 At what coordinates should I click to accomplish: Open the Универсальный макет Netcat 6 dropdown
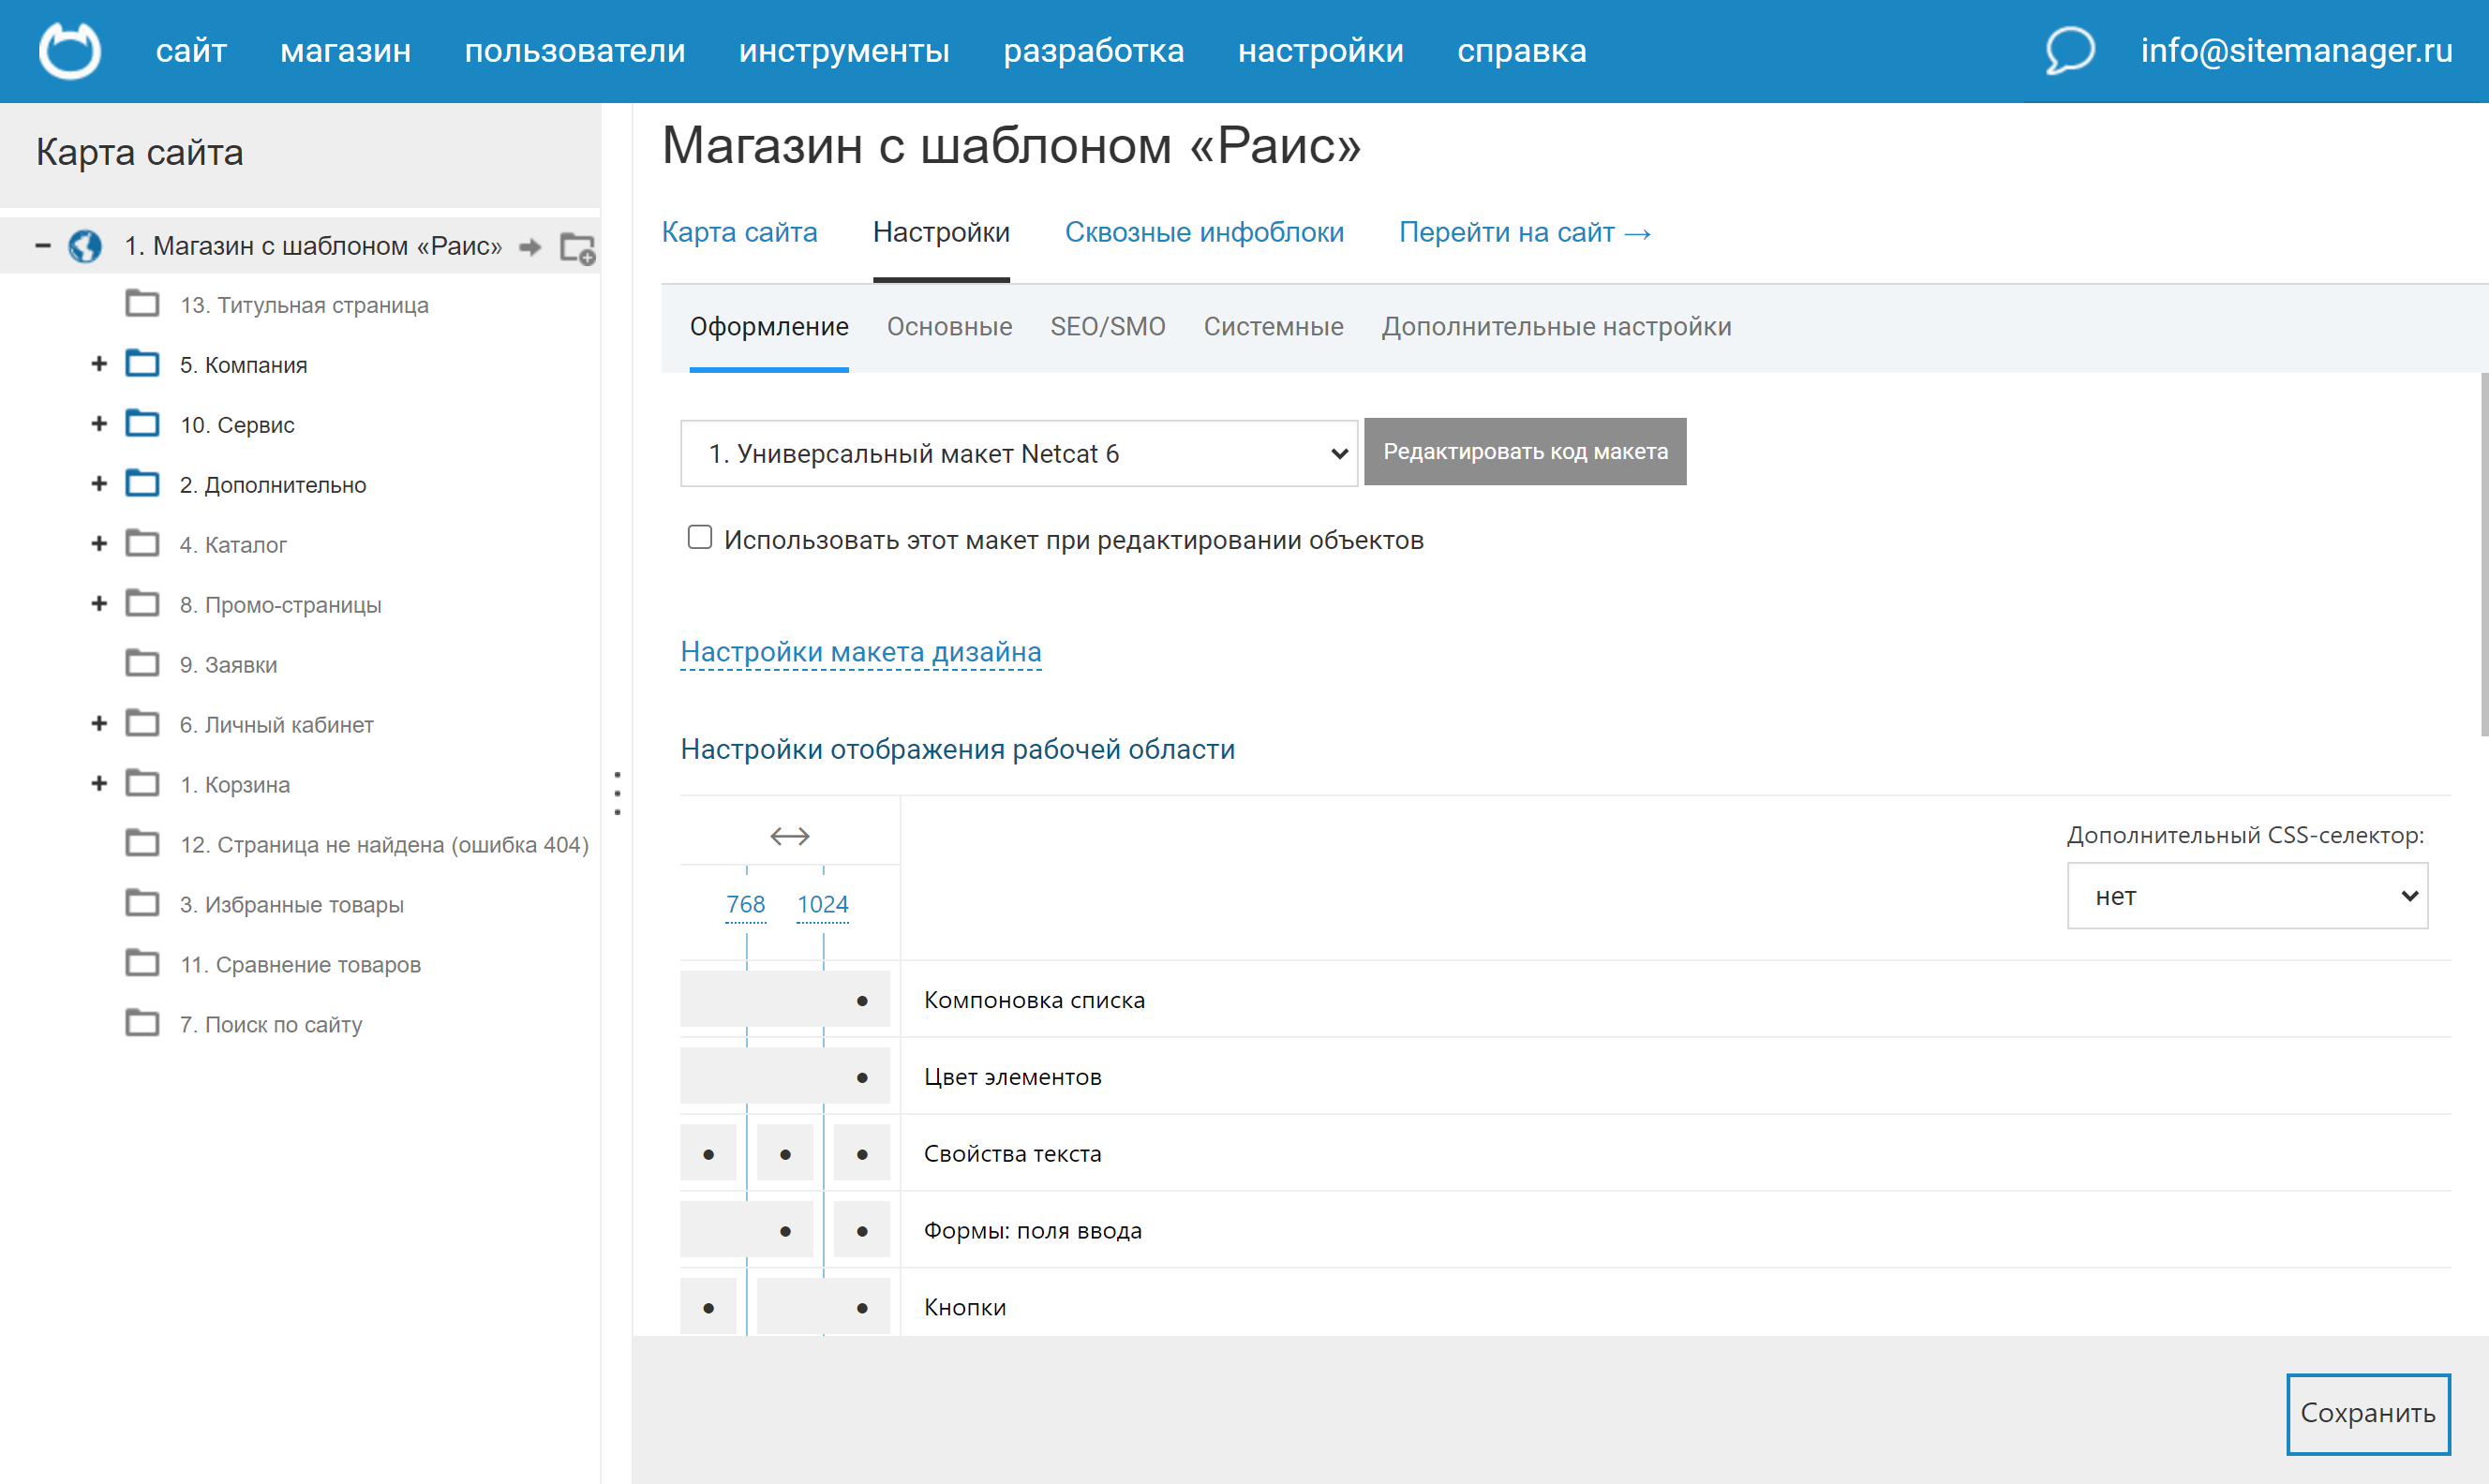[x=1018, y=454]
